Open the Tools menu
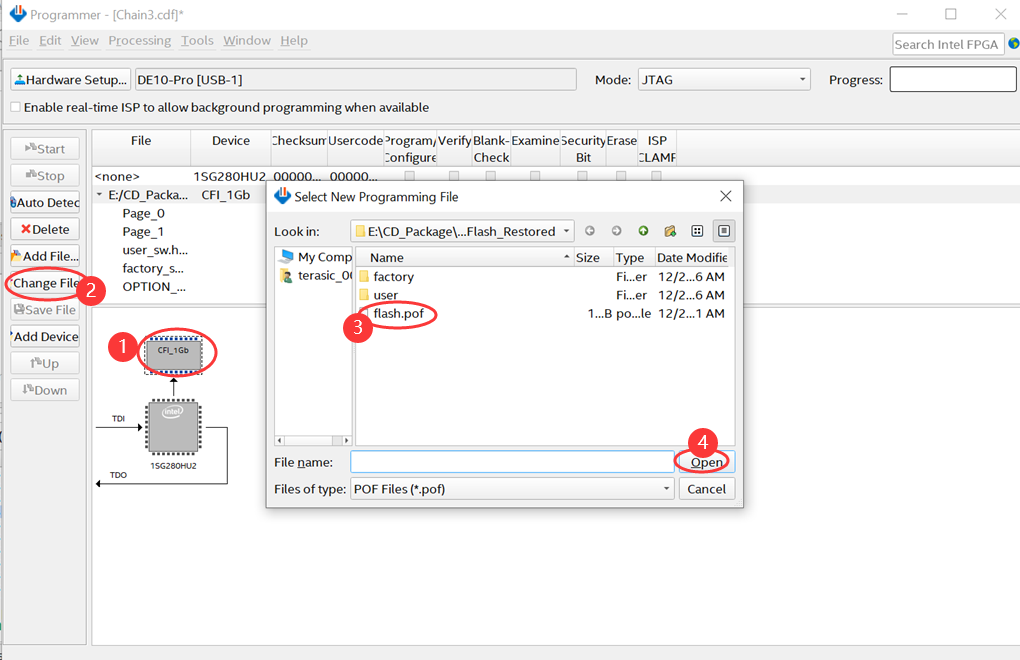The height and width of the screenshot is (660, 1020). (197, 40)
